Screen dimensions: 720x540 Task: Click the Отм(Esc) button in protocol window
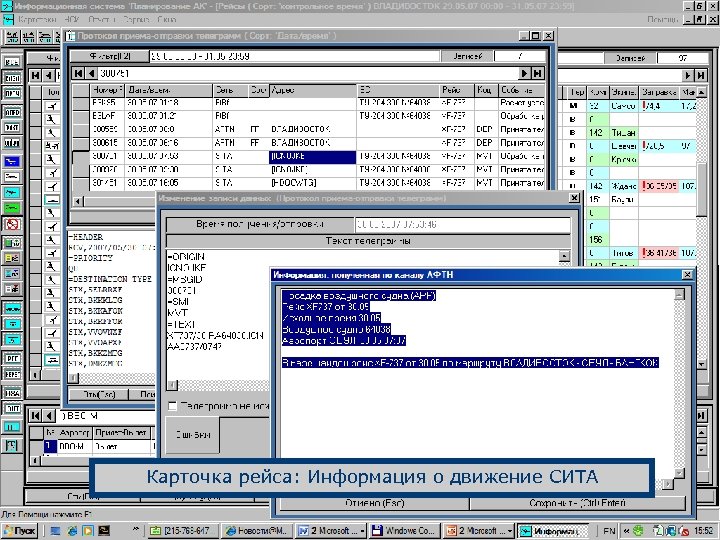99,394
